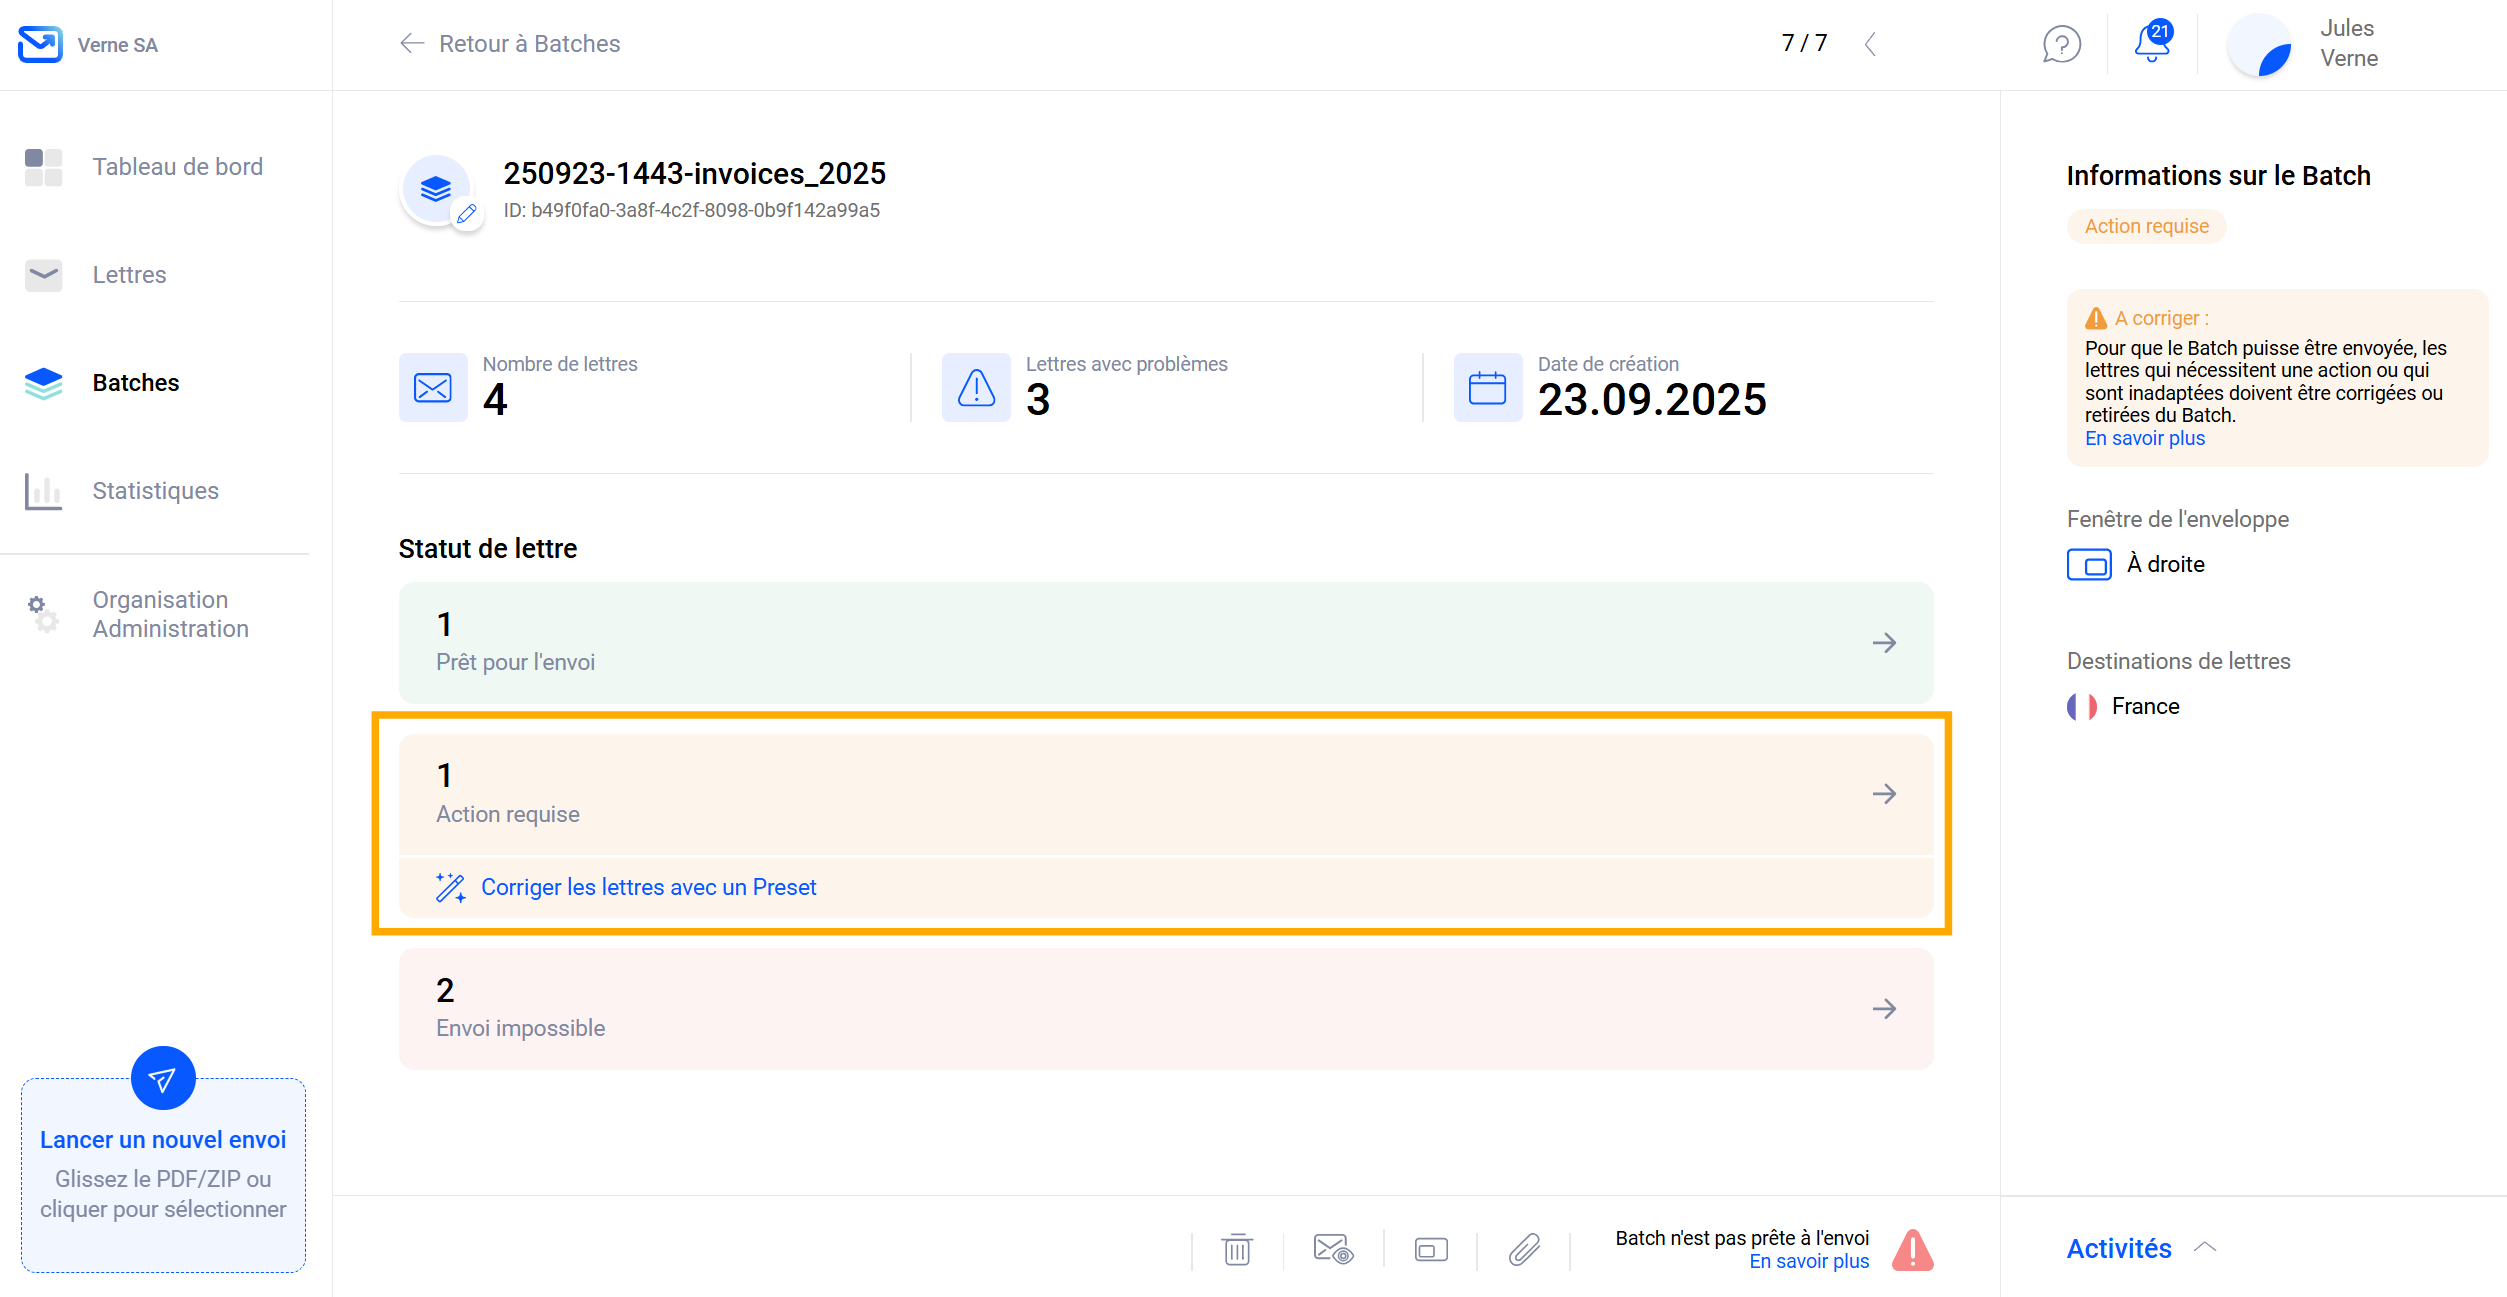Image resolution: width=2507 pixels, height=1297 pixels.
Task: Open Jules Verne profile avatar
Action: 2260,46
